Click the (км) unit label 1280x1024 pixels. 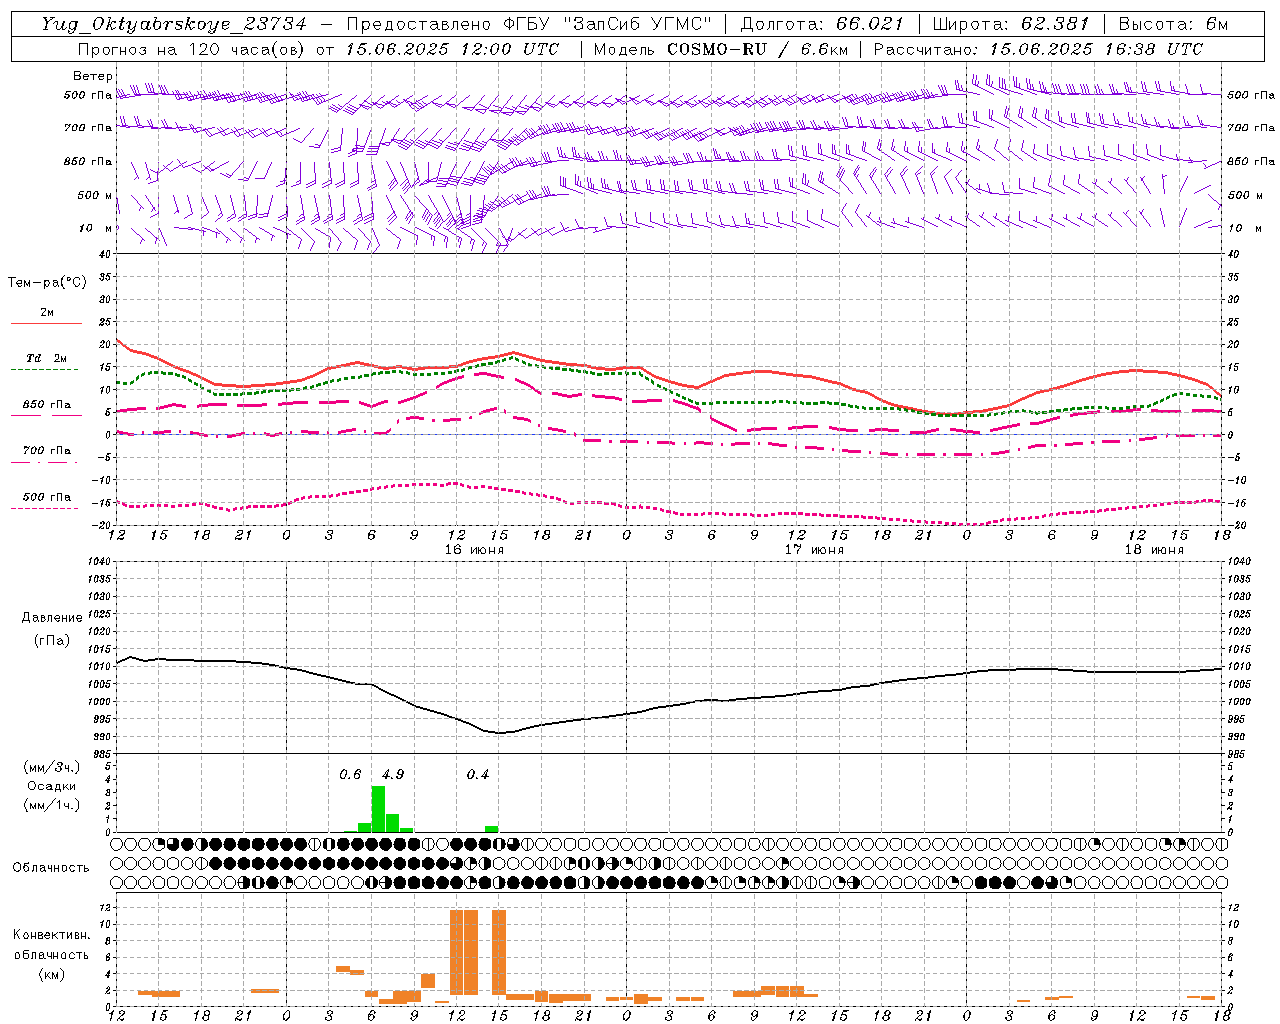[52, 974]
